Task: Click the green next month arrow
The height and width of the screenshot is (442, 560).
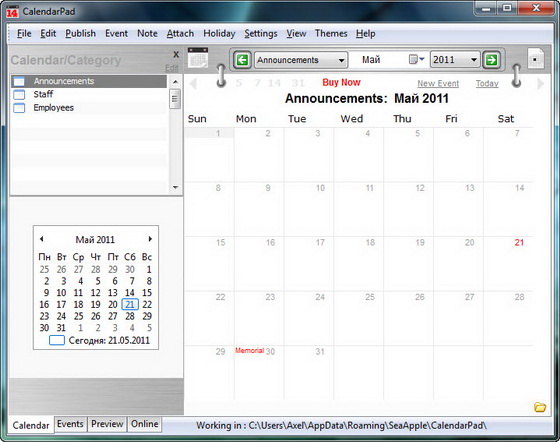Action: (x=491, y=60)
